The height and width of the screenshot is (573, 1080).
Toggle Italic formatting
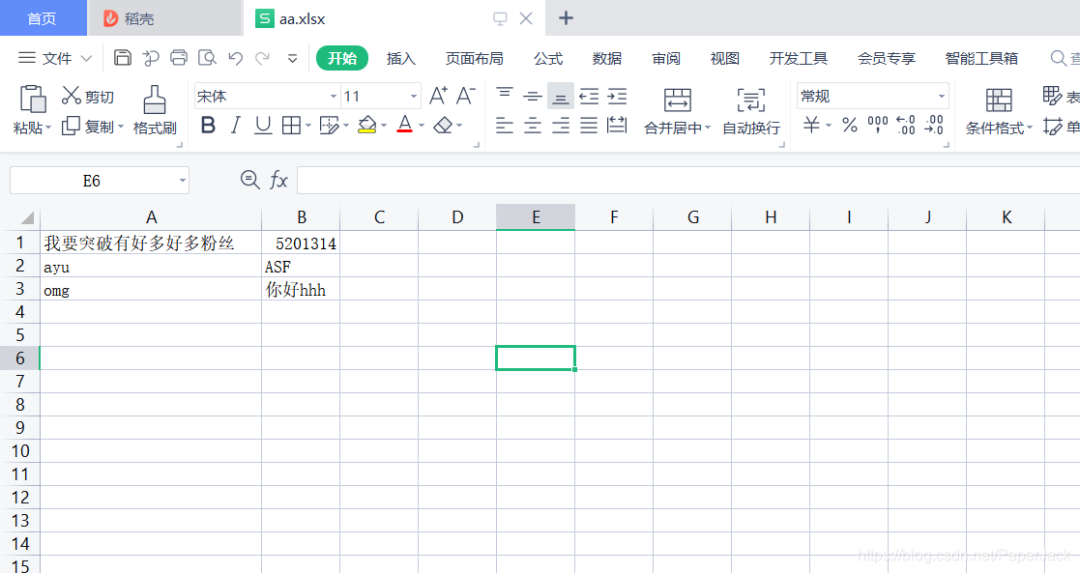point(236,125)
